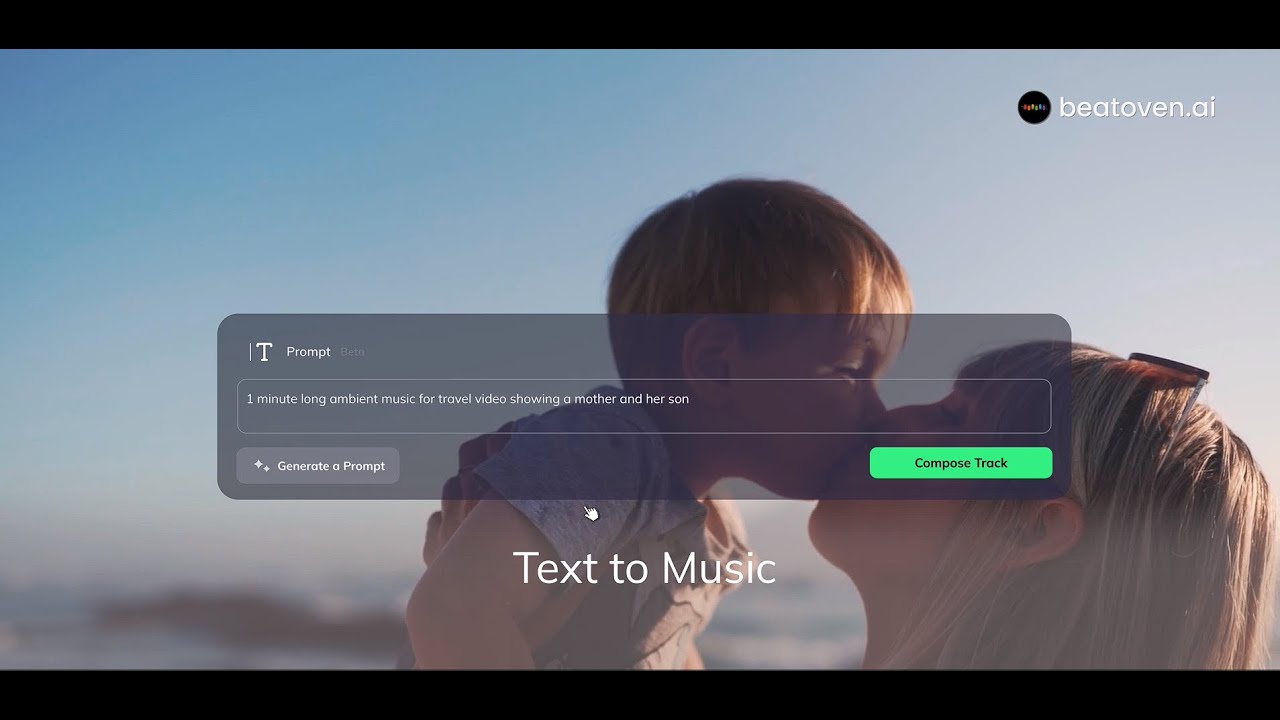This screenshot has height=720, width=1280.
Task: Click the "beatoven.ai" brand name text
Action: click(1137, 107)
